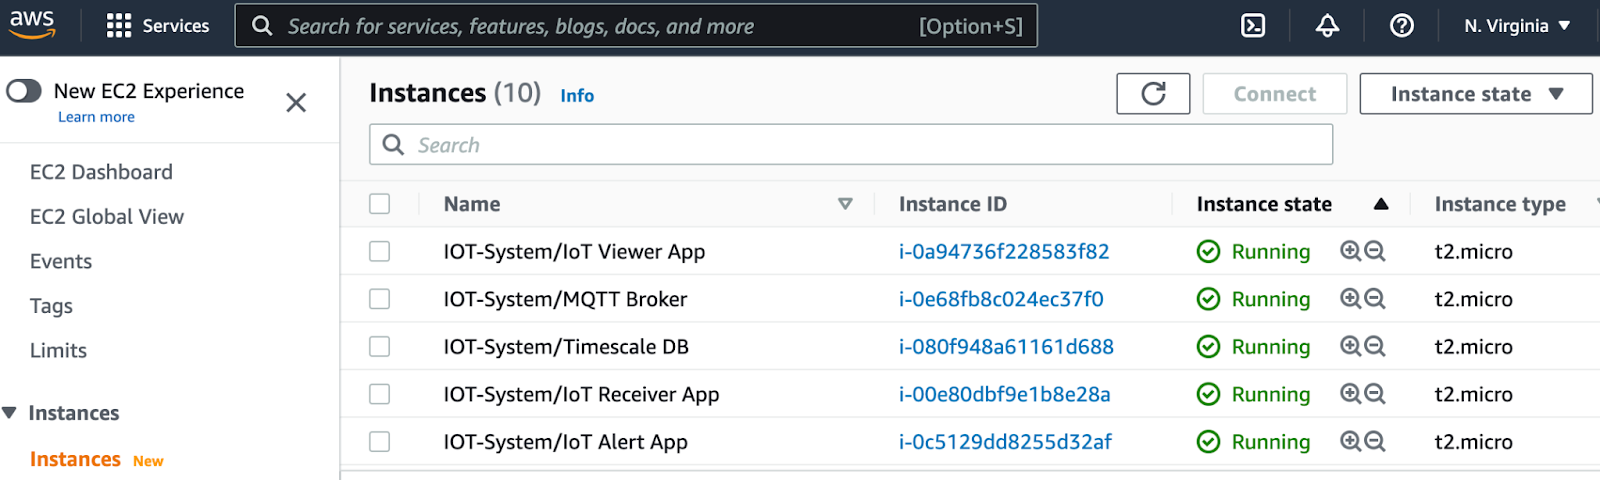Open the help question mark icon

click(1402, 26)
